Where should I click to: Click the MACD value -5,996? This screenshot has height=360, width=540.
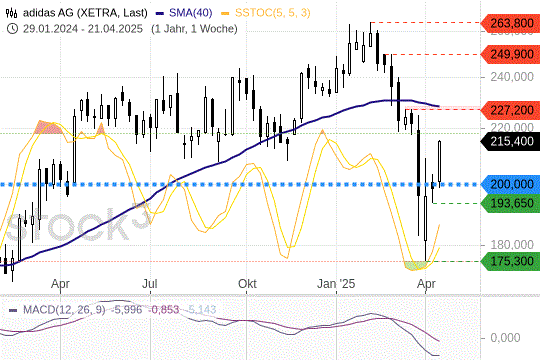click(x=126, y=309)
